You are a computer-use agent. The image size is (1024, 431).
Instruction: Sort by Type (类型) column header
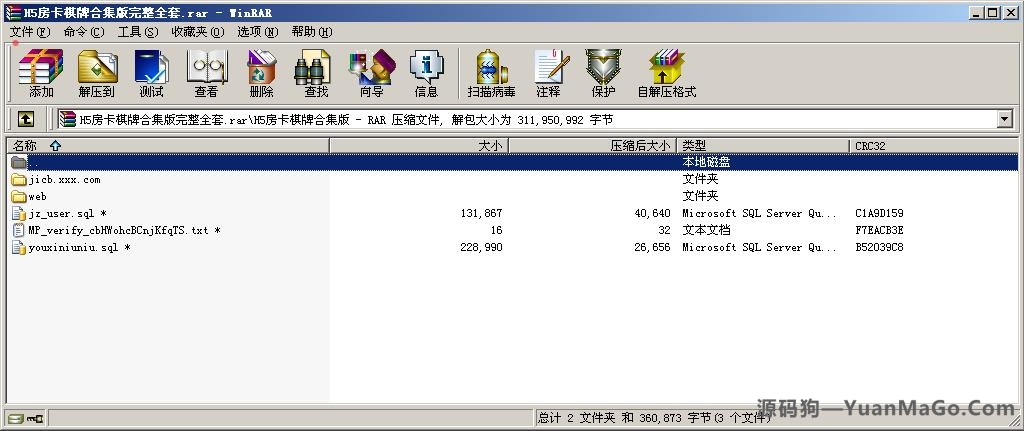[763, 146]
